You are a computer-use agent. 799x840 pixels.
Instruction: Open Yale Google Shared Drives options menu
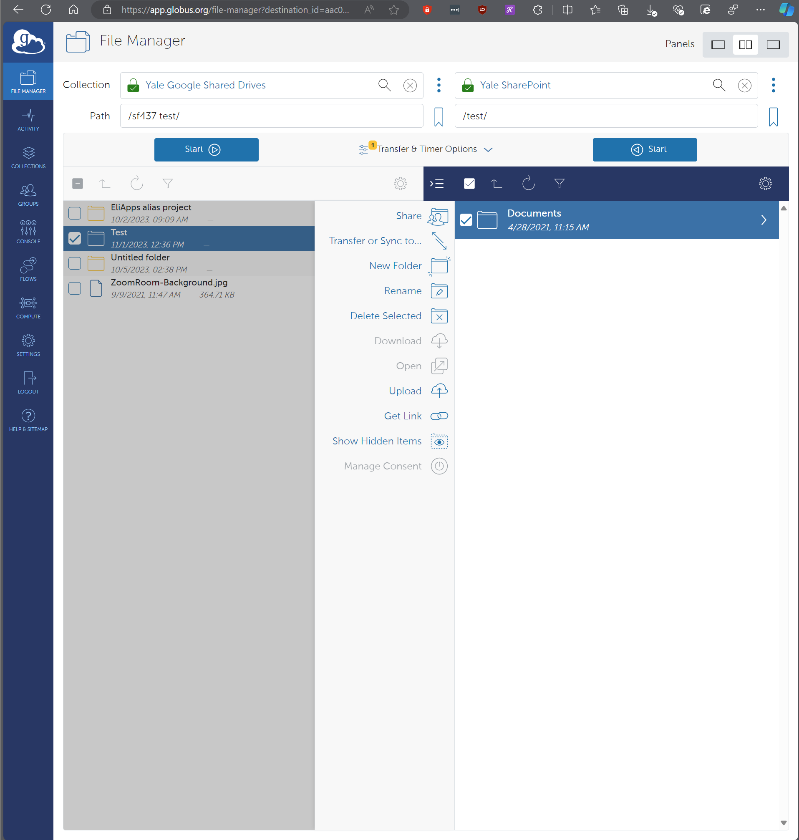tap(438, 85)
